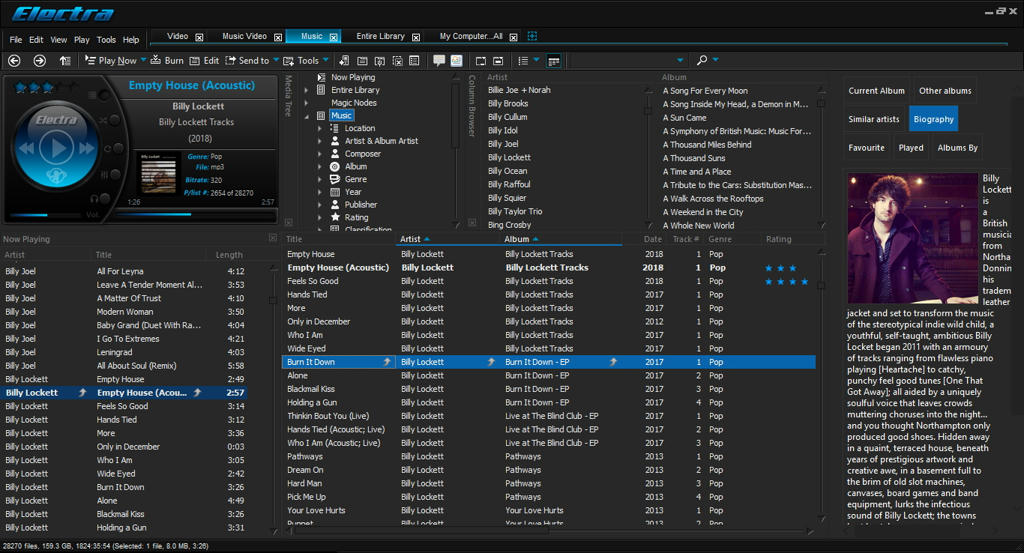Toggle the shuffle knob in the player

click(114, 120)
